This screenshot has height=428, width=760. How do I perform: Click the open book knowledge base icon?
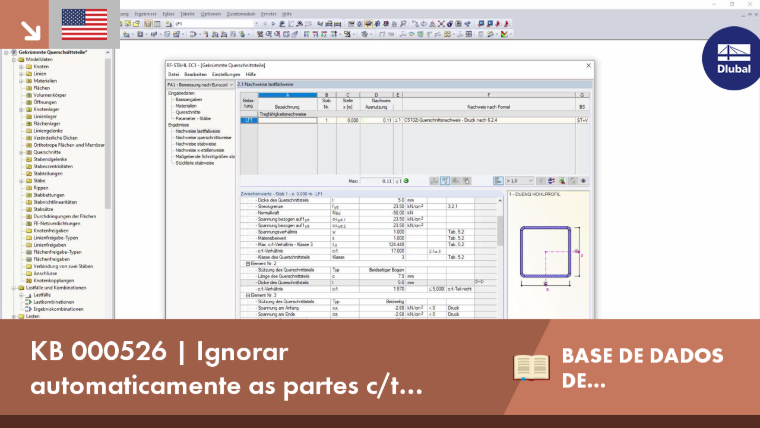(x=531, y=367)
